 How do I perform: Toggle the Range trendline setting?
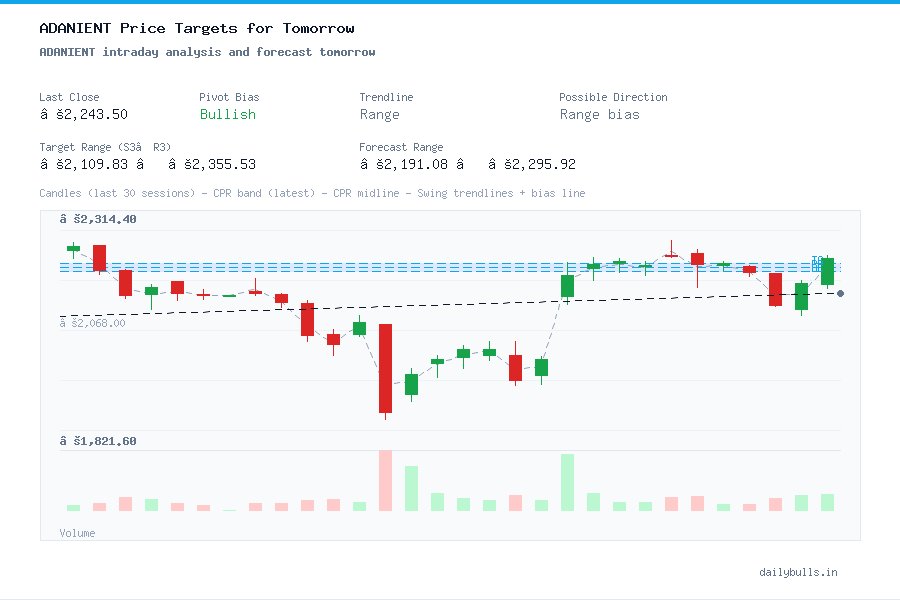pos(381,115)
